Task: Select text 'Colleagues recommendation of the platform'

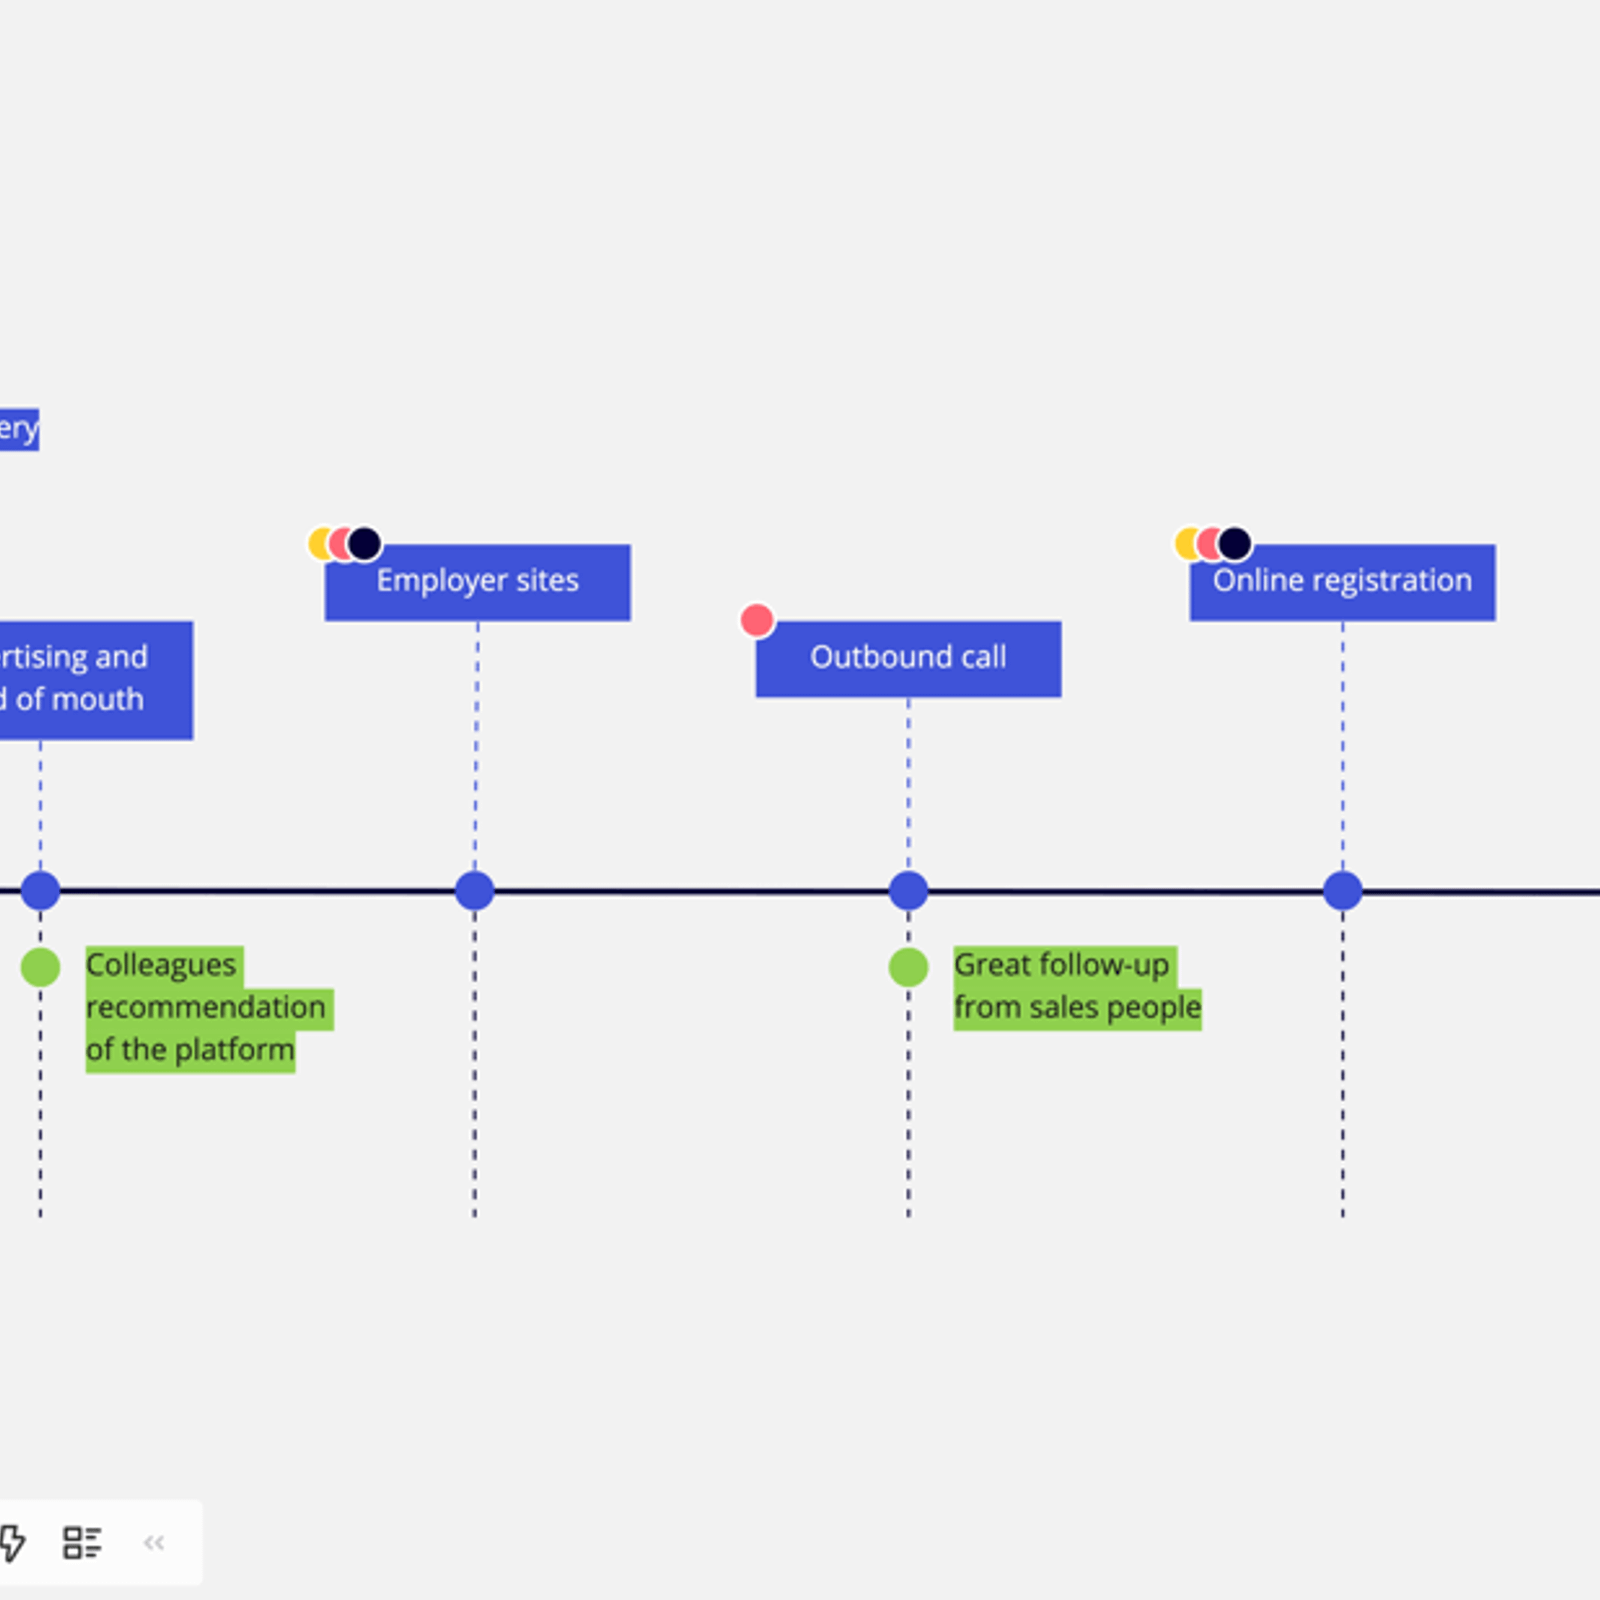Action: coord(209,1009)
